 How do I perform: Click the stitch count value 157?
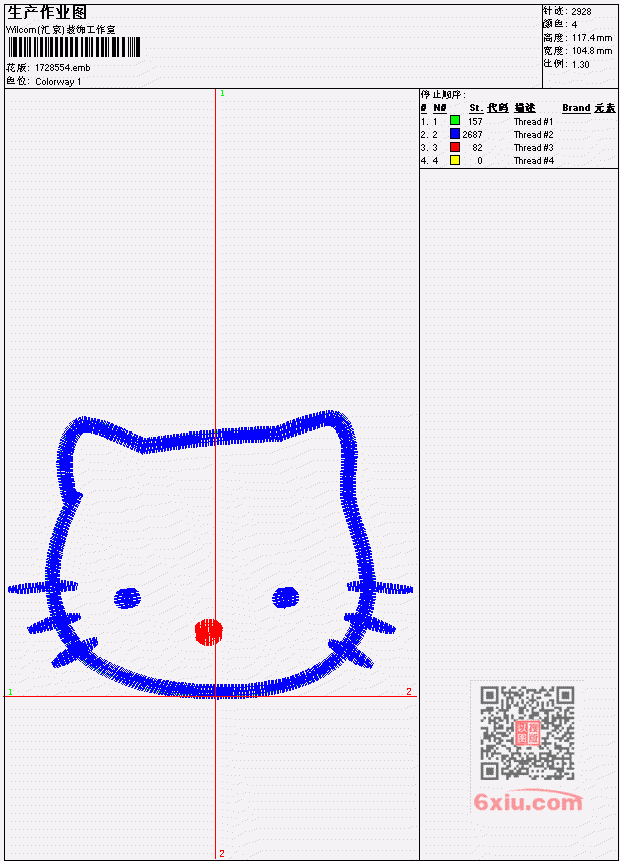click(475, 121)
